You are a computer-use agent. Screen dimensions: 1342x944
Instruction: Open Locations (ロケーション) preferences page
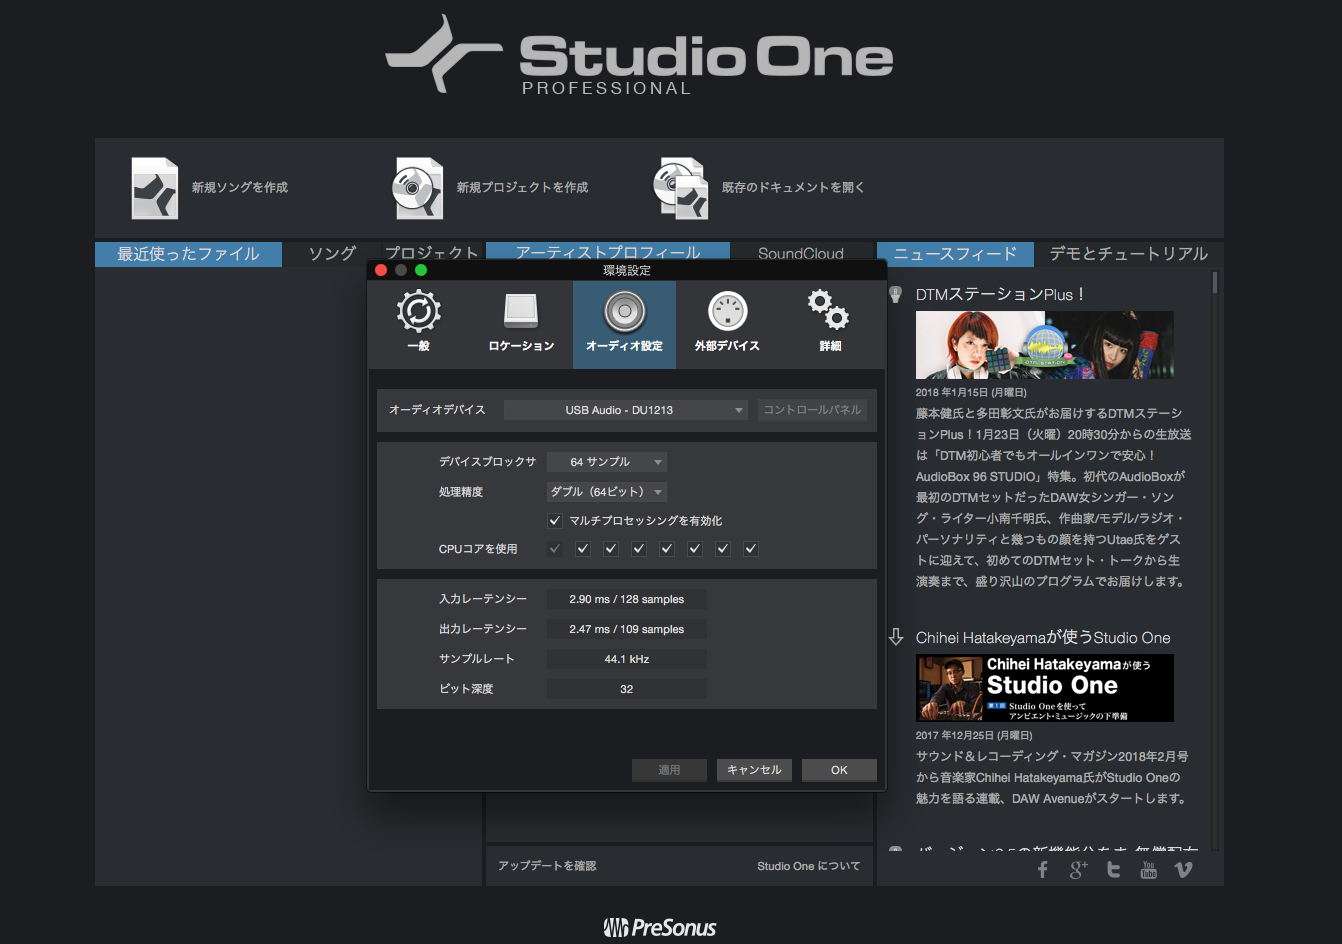click(521, 324)
